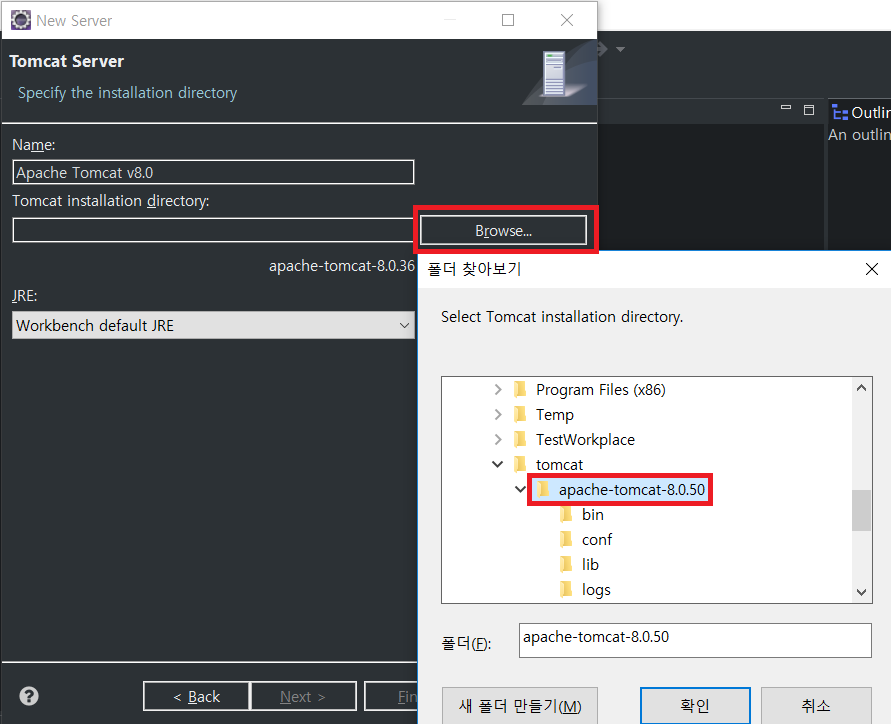
Task: Click the tomcat folder icon
Action: pyautogui.click(x=520, y=464)
